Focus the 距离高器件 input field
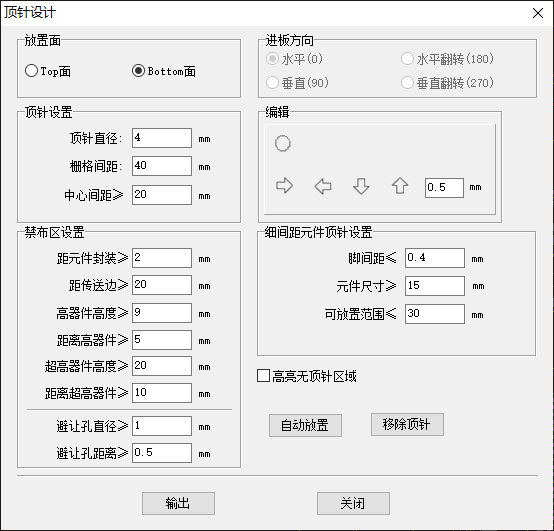Image resolution: width=554 pixels, height=531 pixels. (x=162, y=340)
